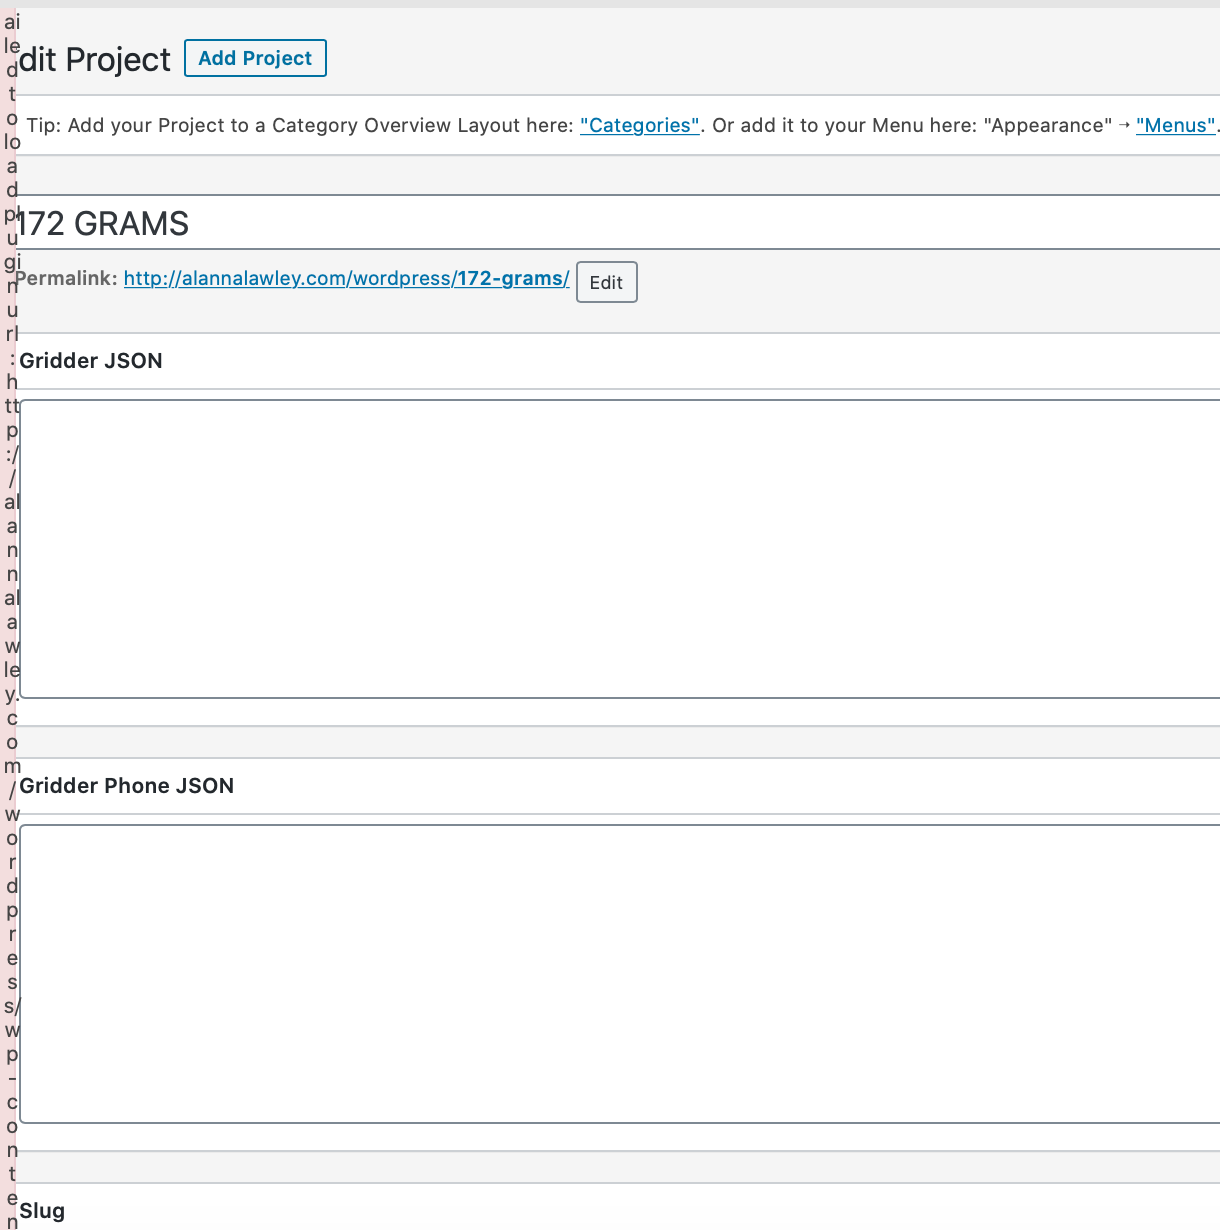The image size is (1220, 1230).
Task: Click the arrow symbol between Appearance and Menus
Action: (1124, 125)
